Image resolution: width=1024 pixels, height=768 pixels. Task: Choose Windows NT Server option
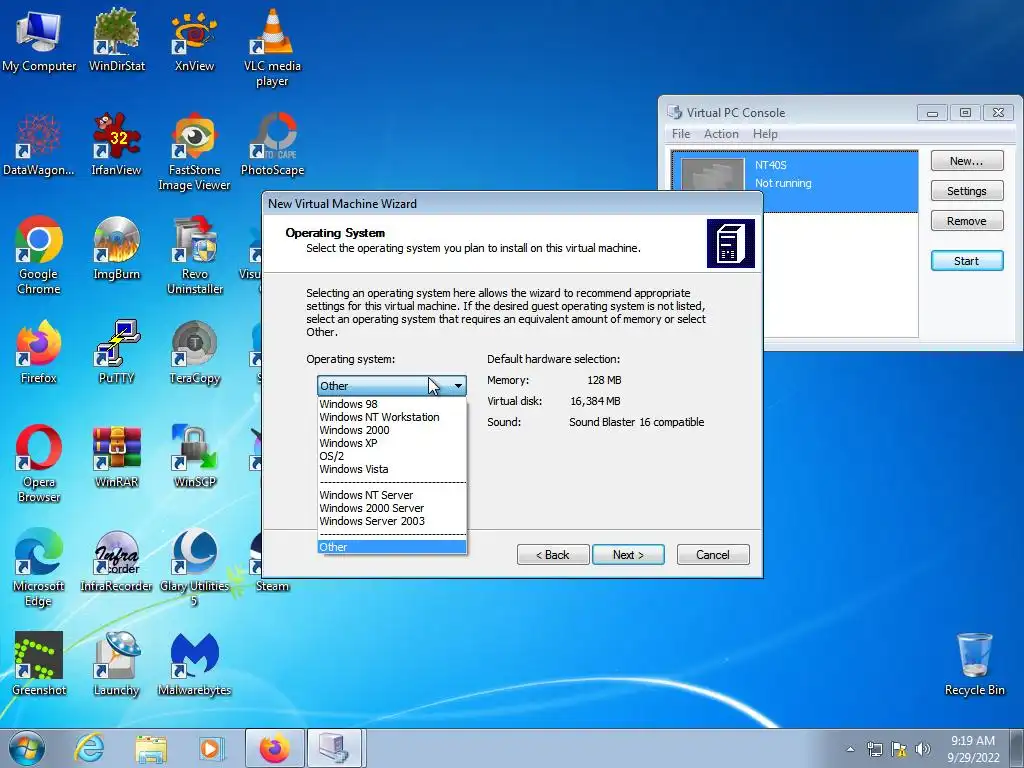pyautogui.click(x=392, y=495)
